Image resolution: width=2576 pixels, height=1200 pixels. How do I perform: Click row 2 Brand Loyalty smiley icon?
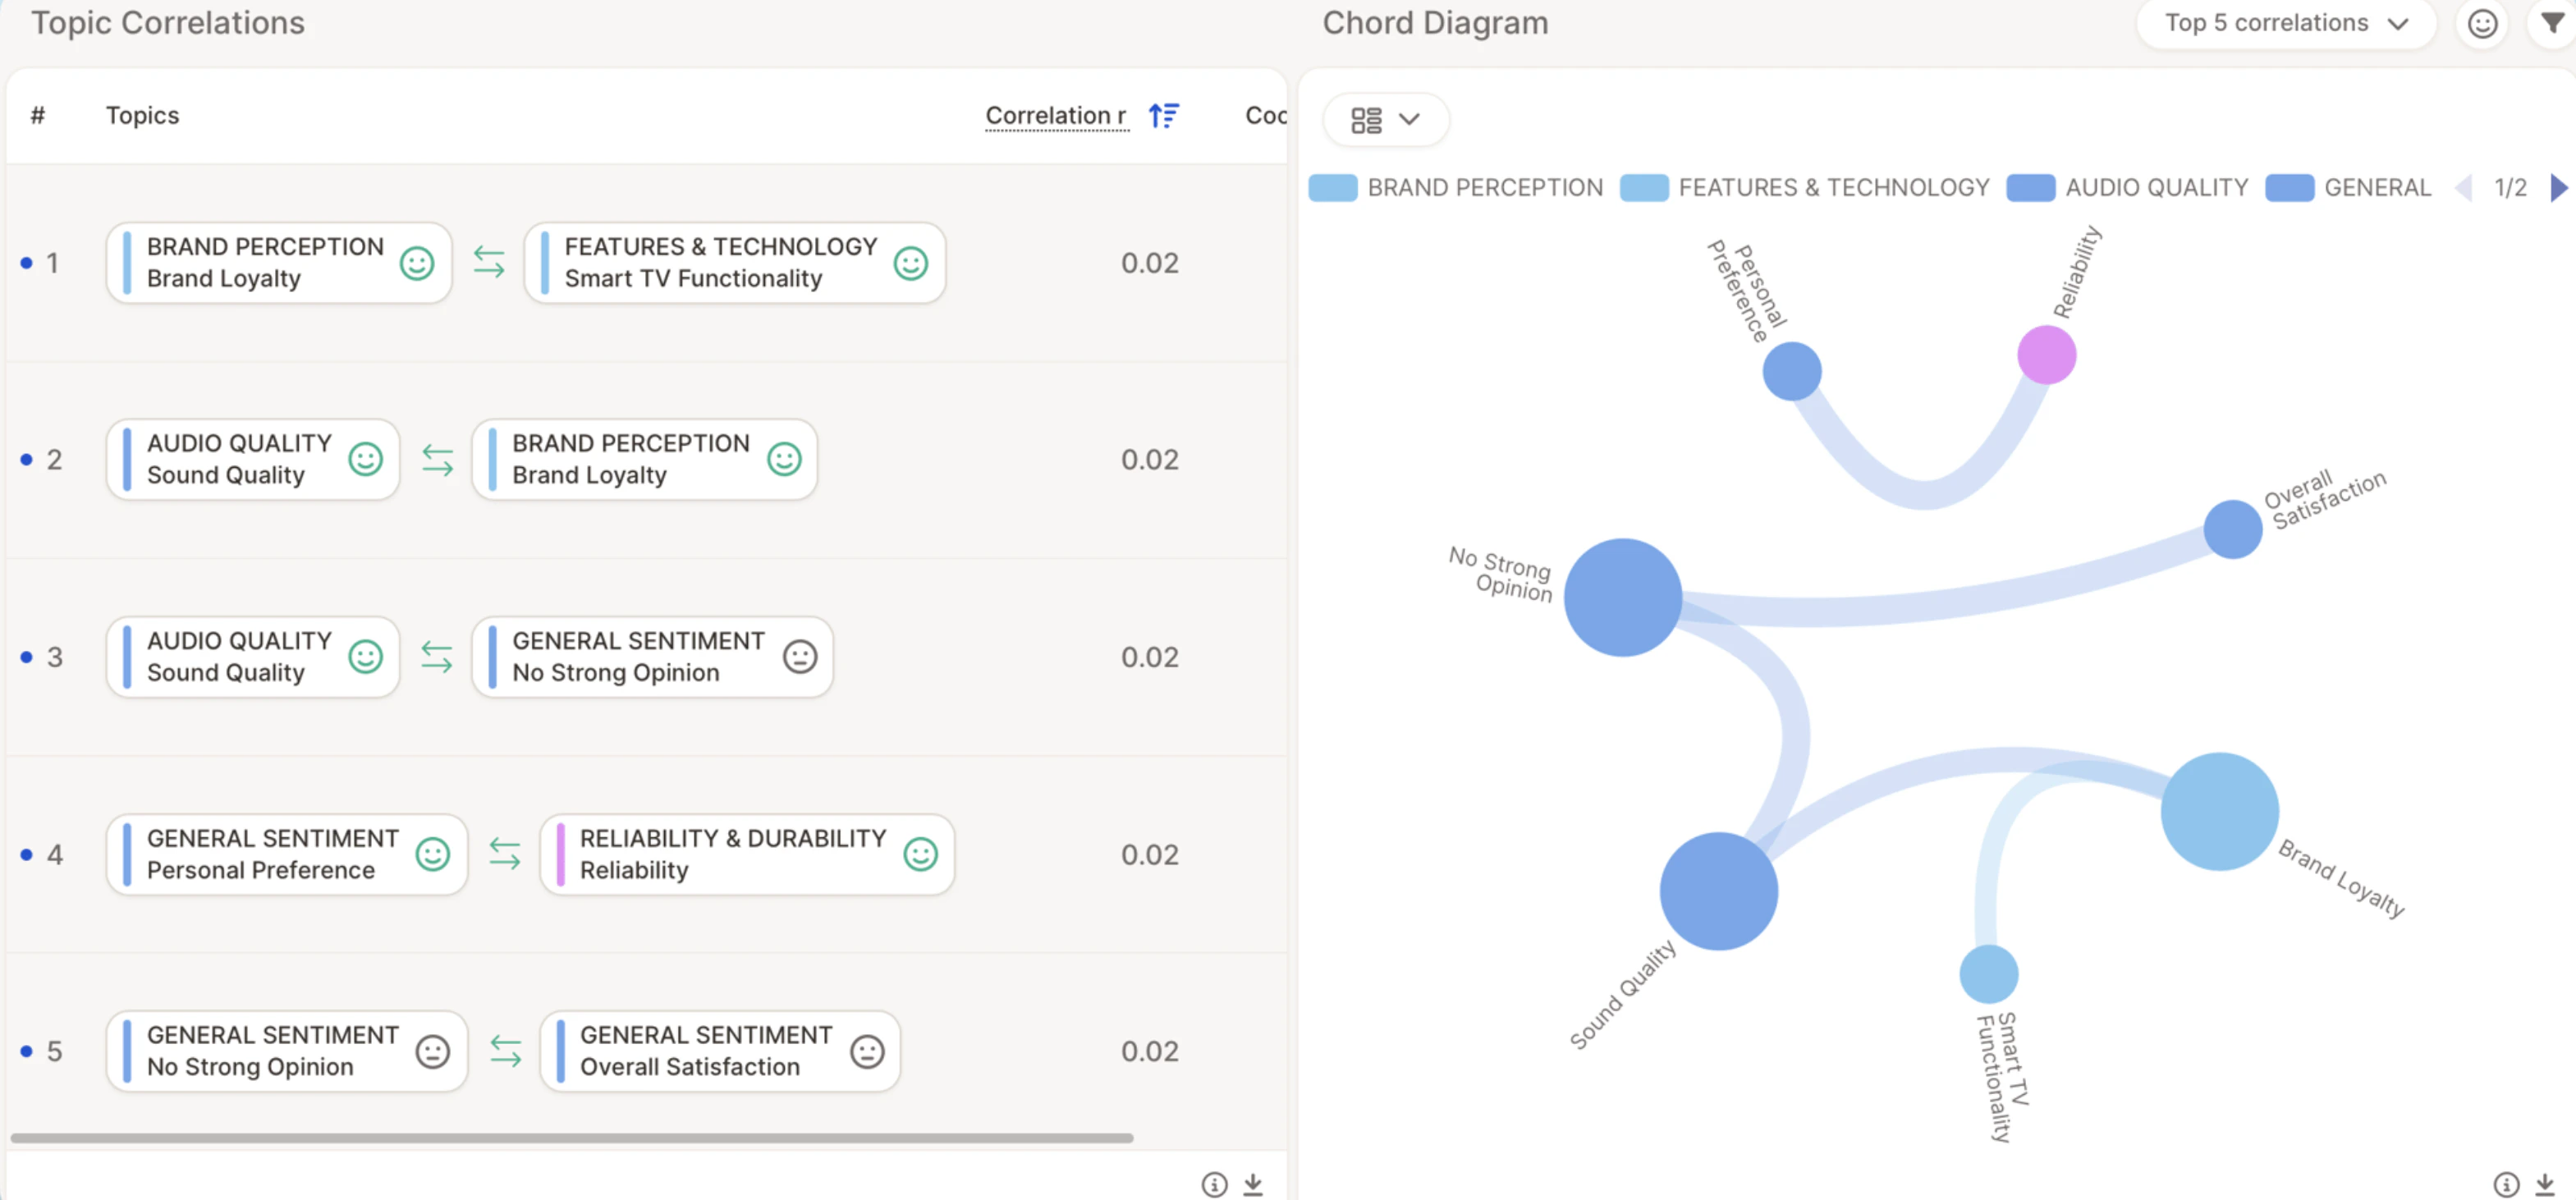(784, 460)
